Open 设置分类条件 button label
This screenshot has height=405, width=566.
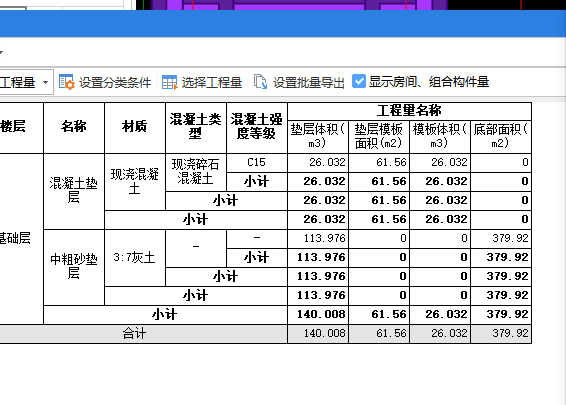tap(115, 83)
